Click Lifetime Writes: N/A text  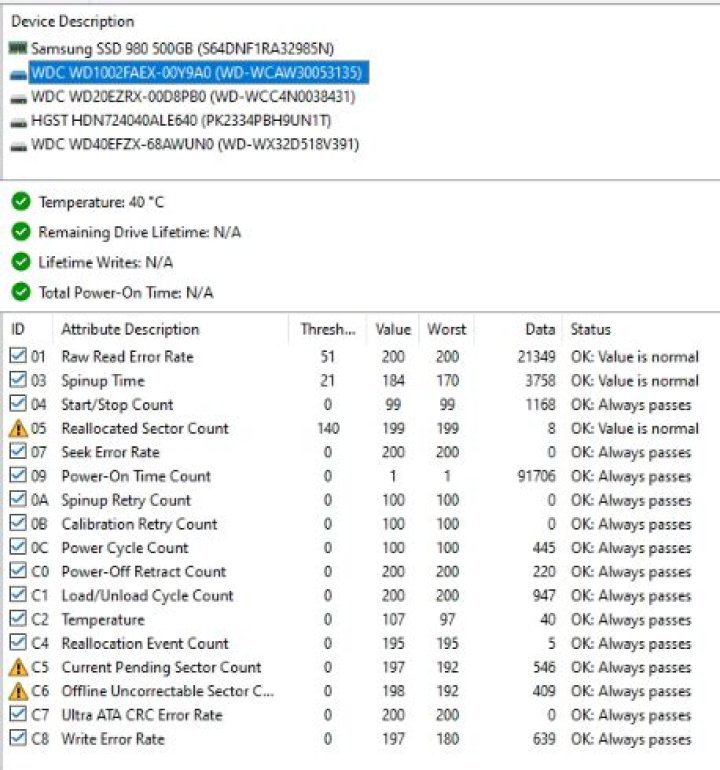106,263
